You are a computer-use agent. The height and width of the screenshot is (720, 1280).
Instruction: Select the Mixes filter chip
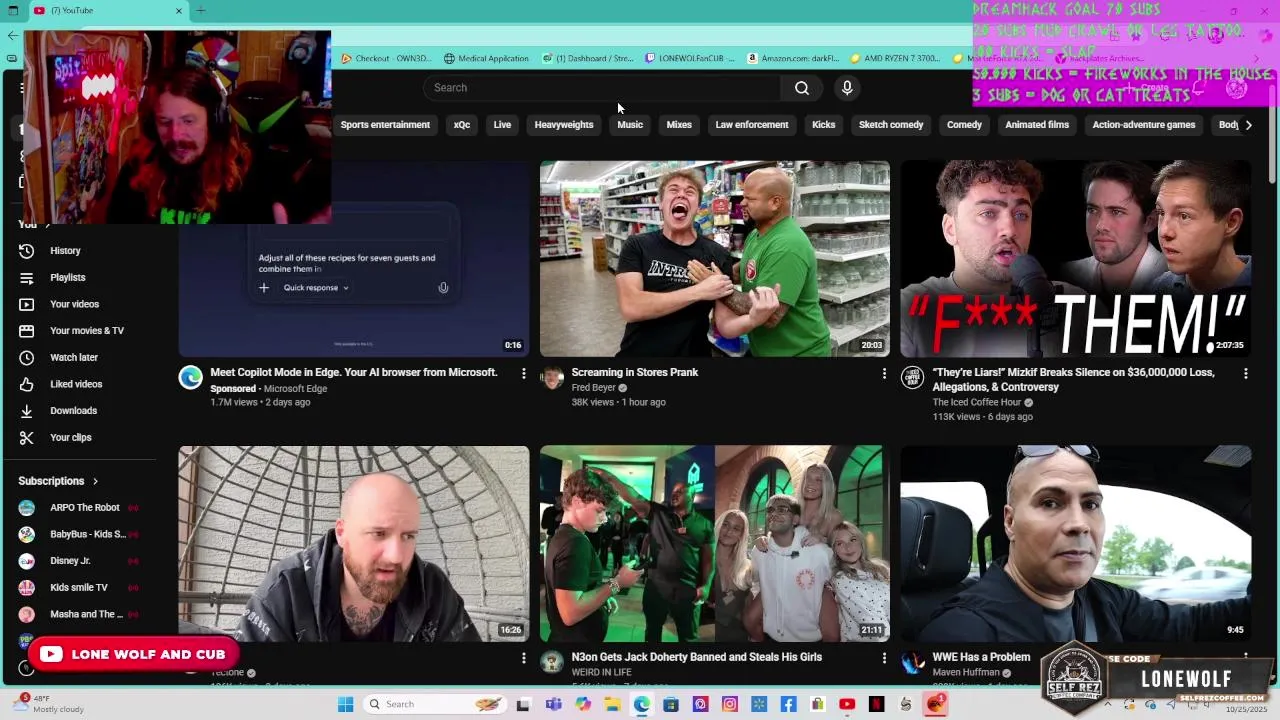coord(679,125)
